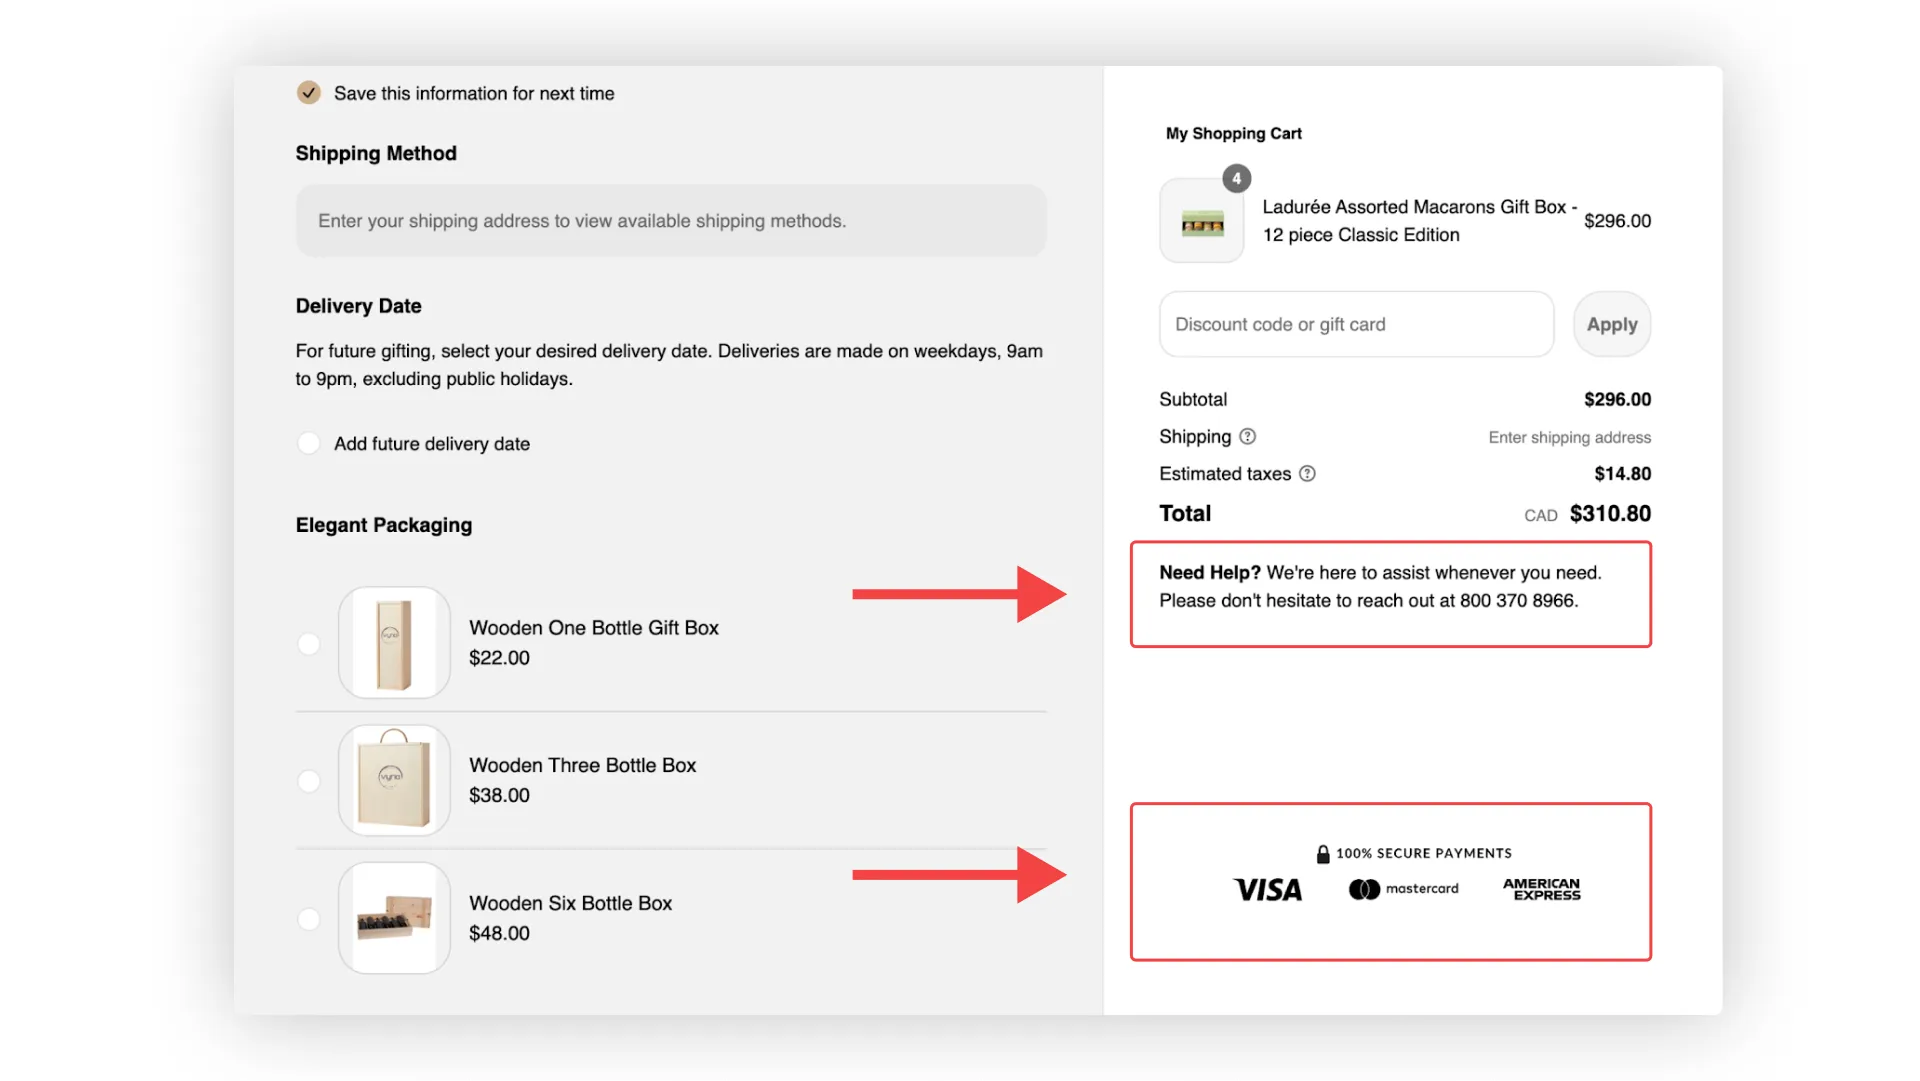
Task: Click the American Express logo
Action: pyautogui.click(x=1541, y=889)
